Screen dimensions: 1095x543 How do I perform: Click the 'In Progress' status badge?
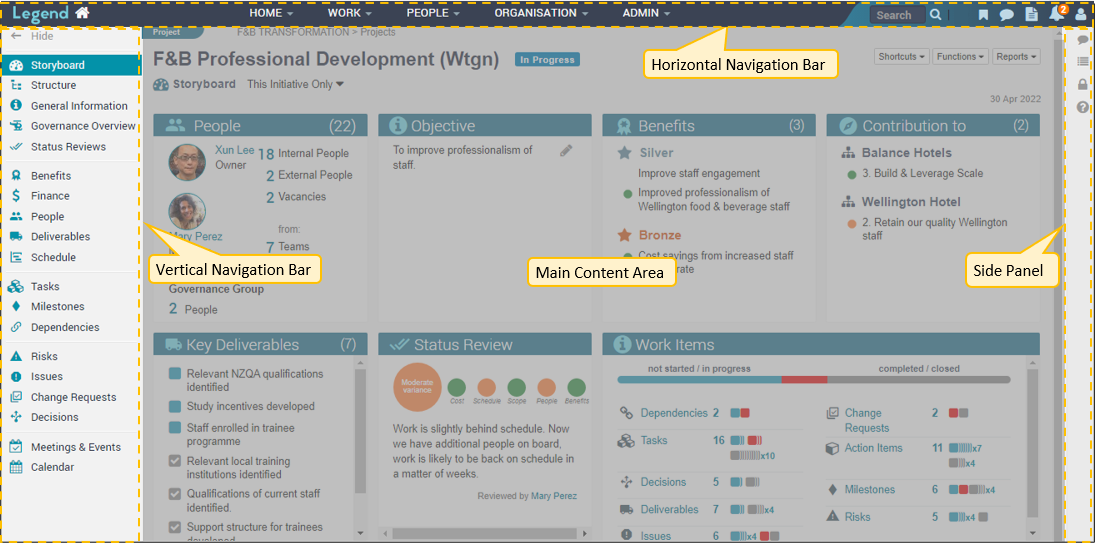548,60
